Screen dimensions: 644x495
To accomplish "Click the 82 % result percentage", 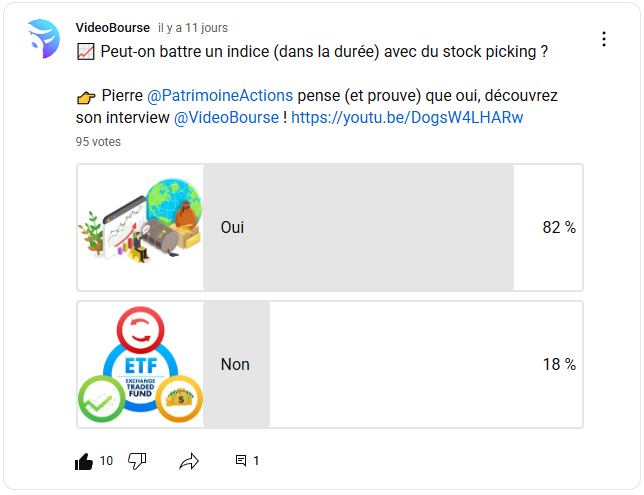I will pos(559,228).
